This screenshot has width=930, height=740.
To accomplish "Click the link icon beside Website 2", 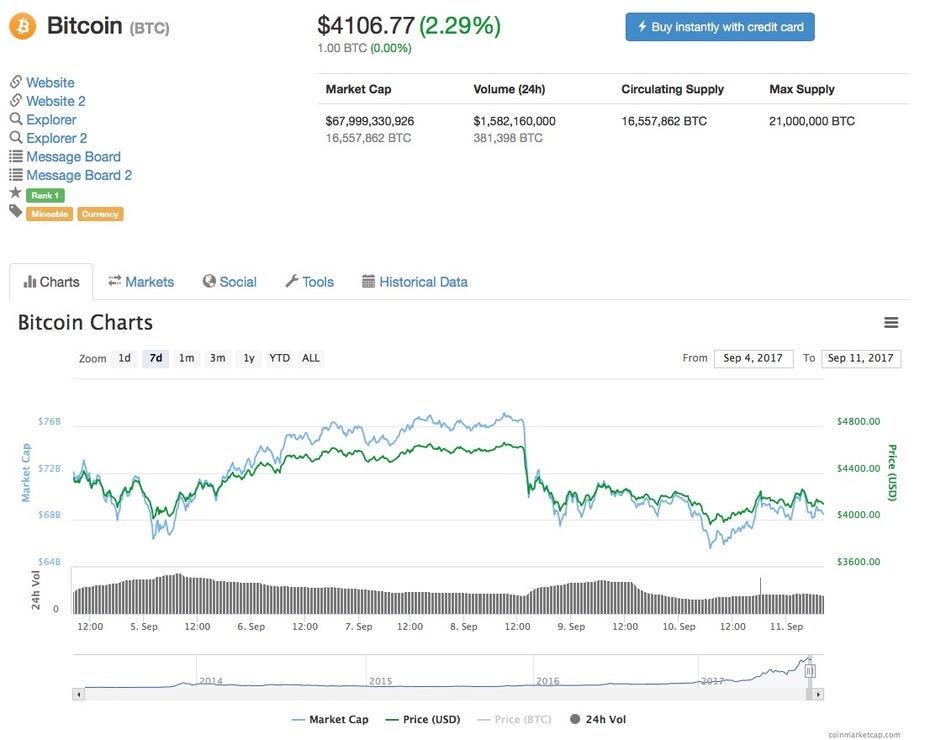I will point(16,100).
